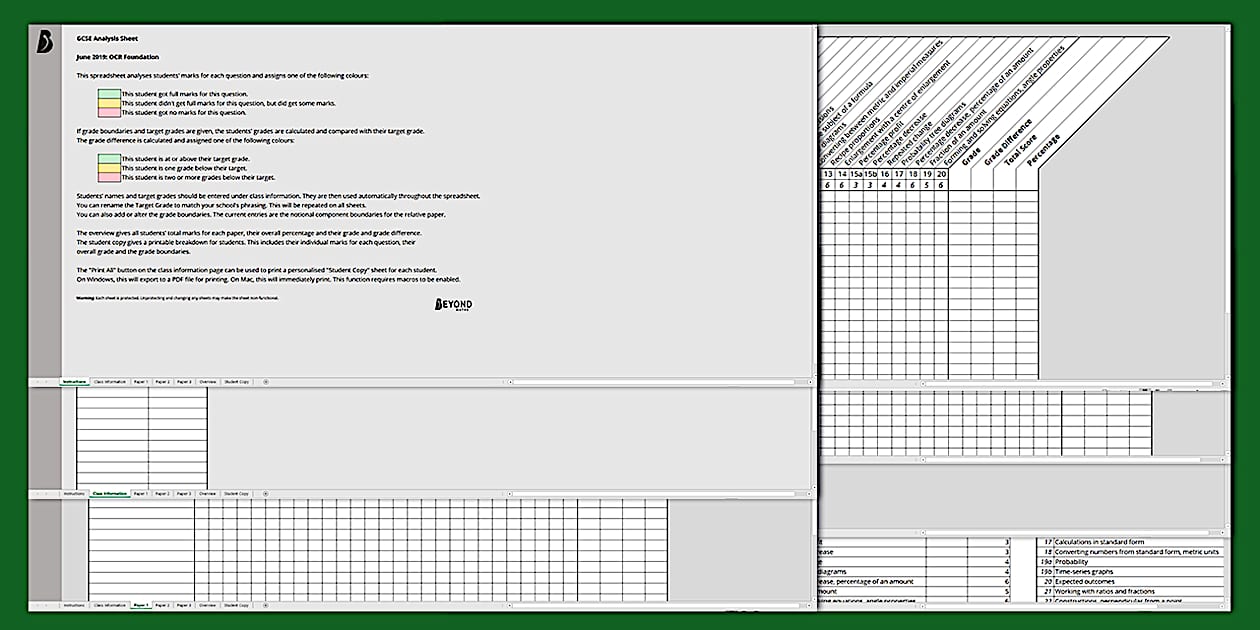Select the Student Copy tab

(x=237, y=381)
